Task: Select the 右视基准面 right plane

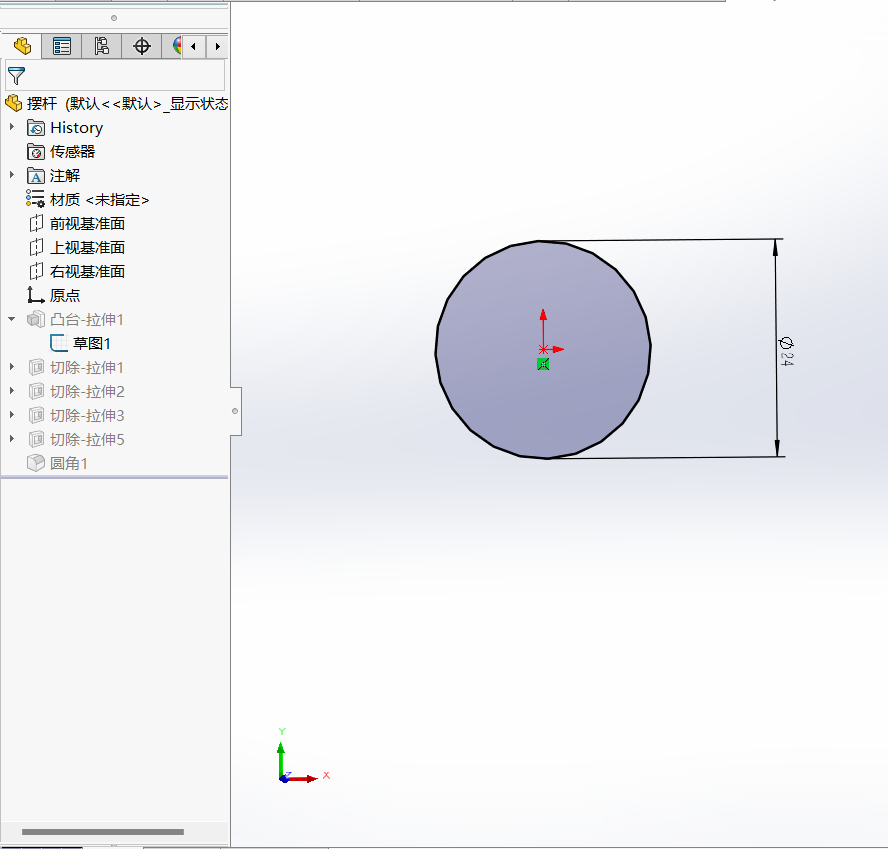Action: (87, 272)
